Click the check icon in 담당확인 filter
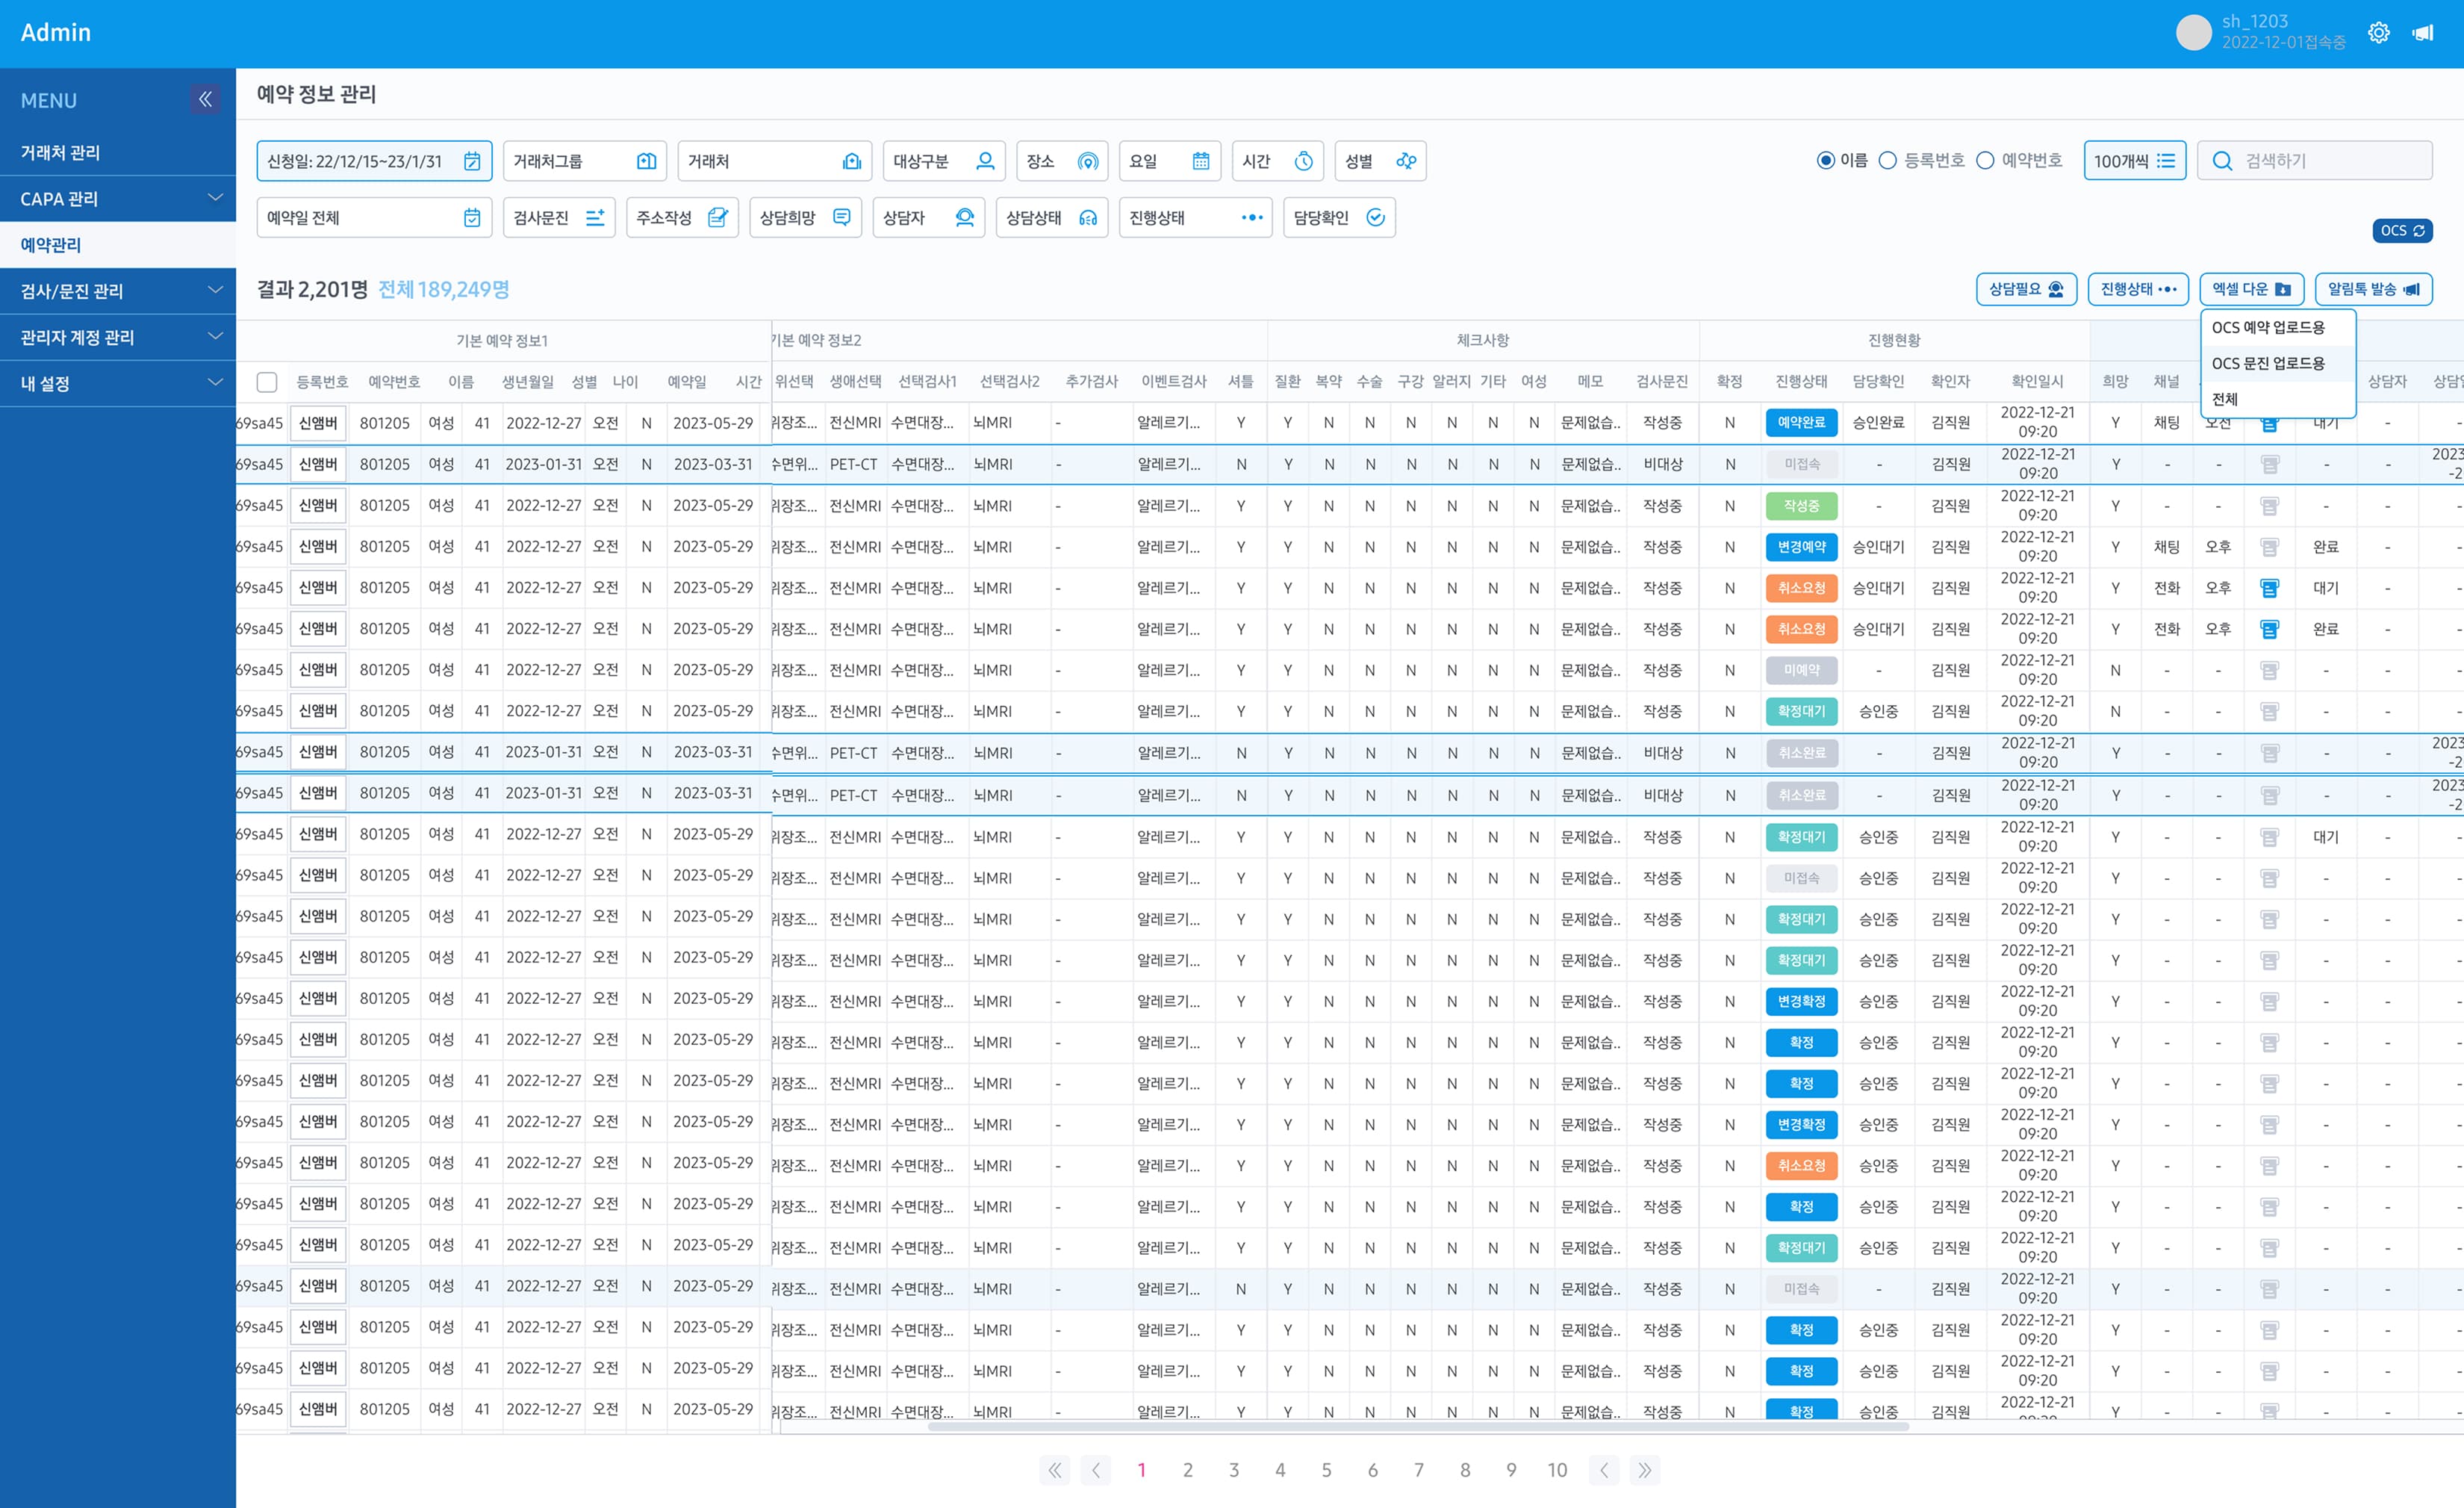This screenshot has width=2464, height=1508. click(1375, 217)
